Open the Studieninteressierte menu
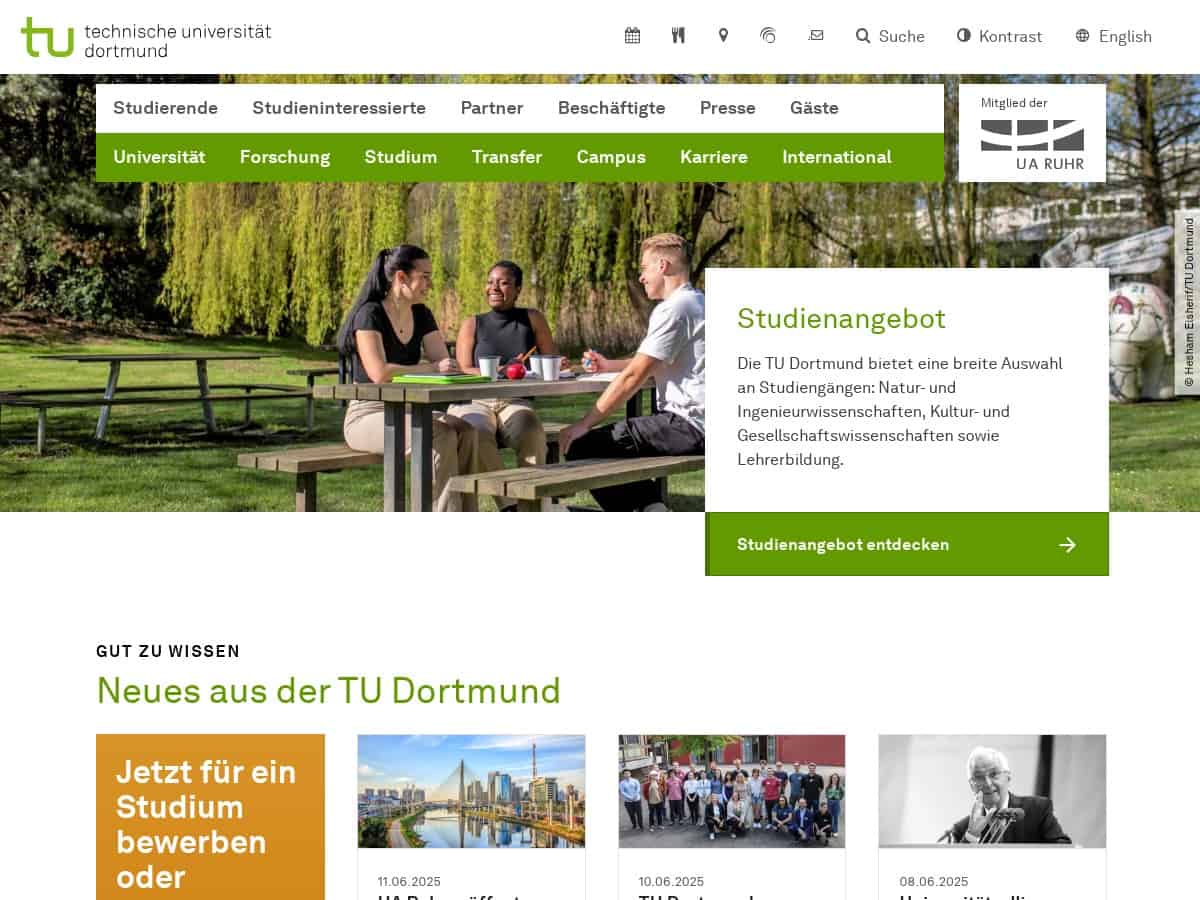The image size is (1200, 900). point(339,108)
